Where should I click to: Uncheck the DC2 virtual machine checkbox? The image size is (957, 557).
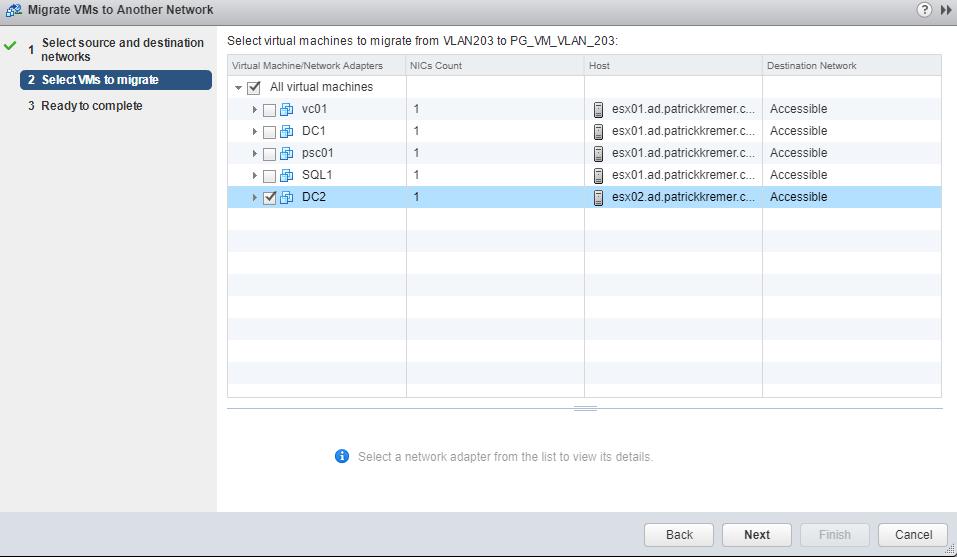[270, 198]
